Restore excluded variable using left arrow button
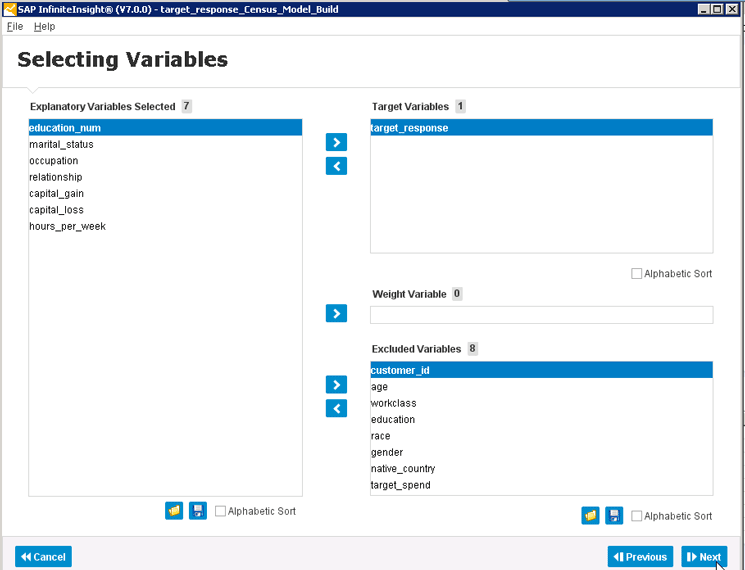Screen dimensions: 745x570 tap(336, 408)
